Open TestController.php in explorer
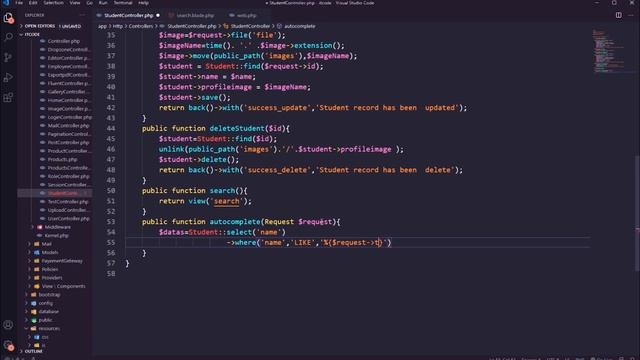This screenshot has height=360, width=640. (x=68, y=202)
